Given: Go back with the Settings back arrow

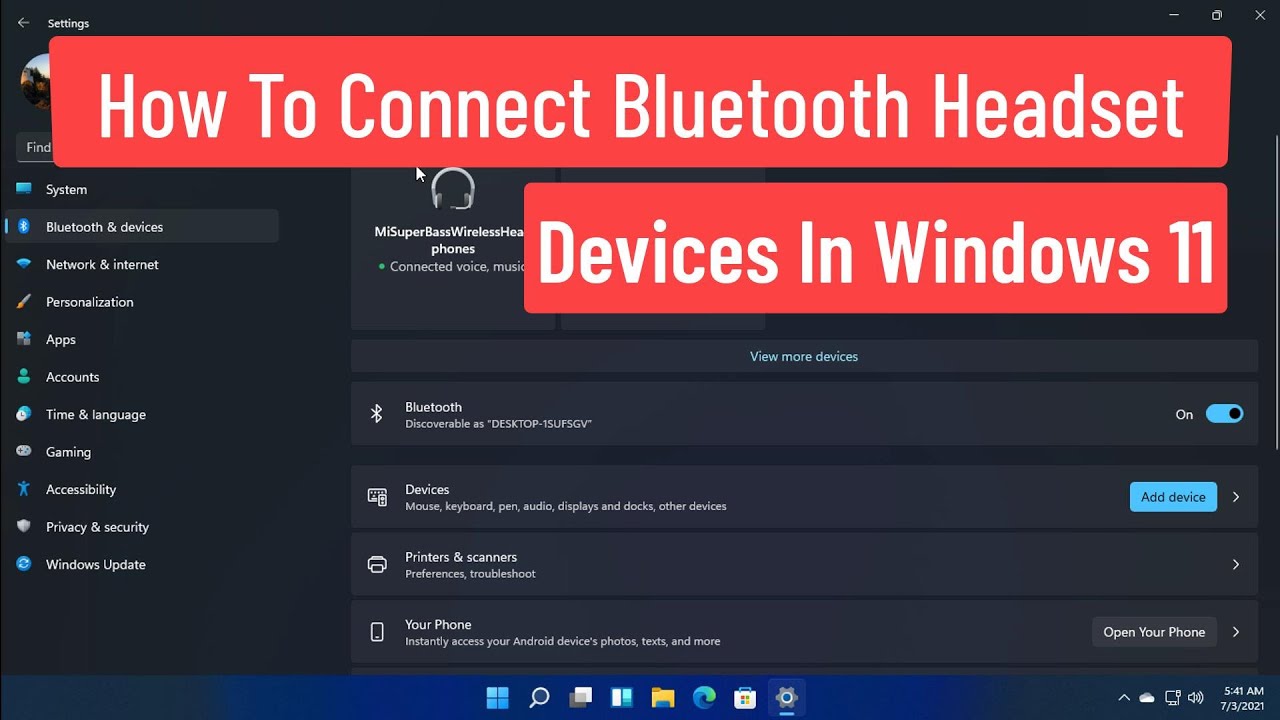Looking at the screenshot, I should [24, 23].
